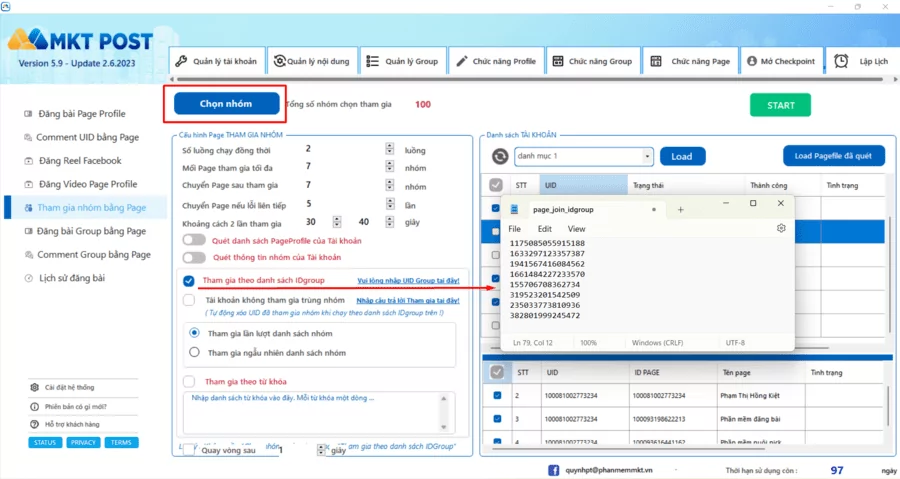Uncheck page row Pham Thi Hồng Kiệt
900x479 pixels.
(x=497, y=395)
